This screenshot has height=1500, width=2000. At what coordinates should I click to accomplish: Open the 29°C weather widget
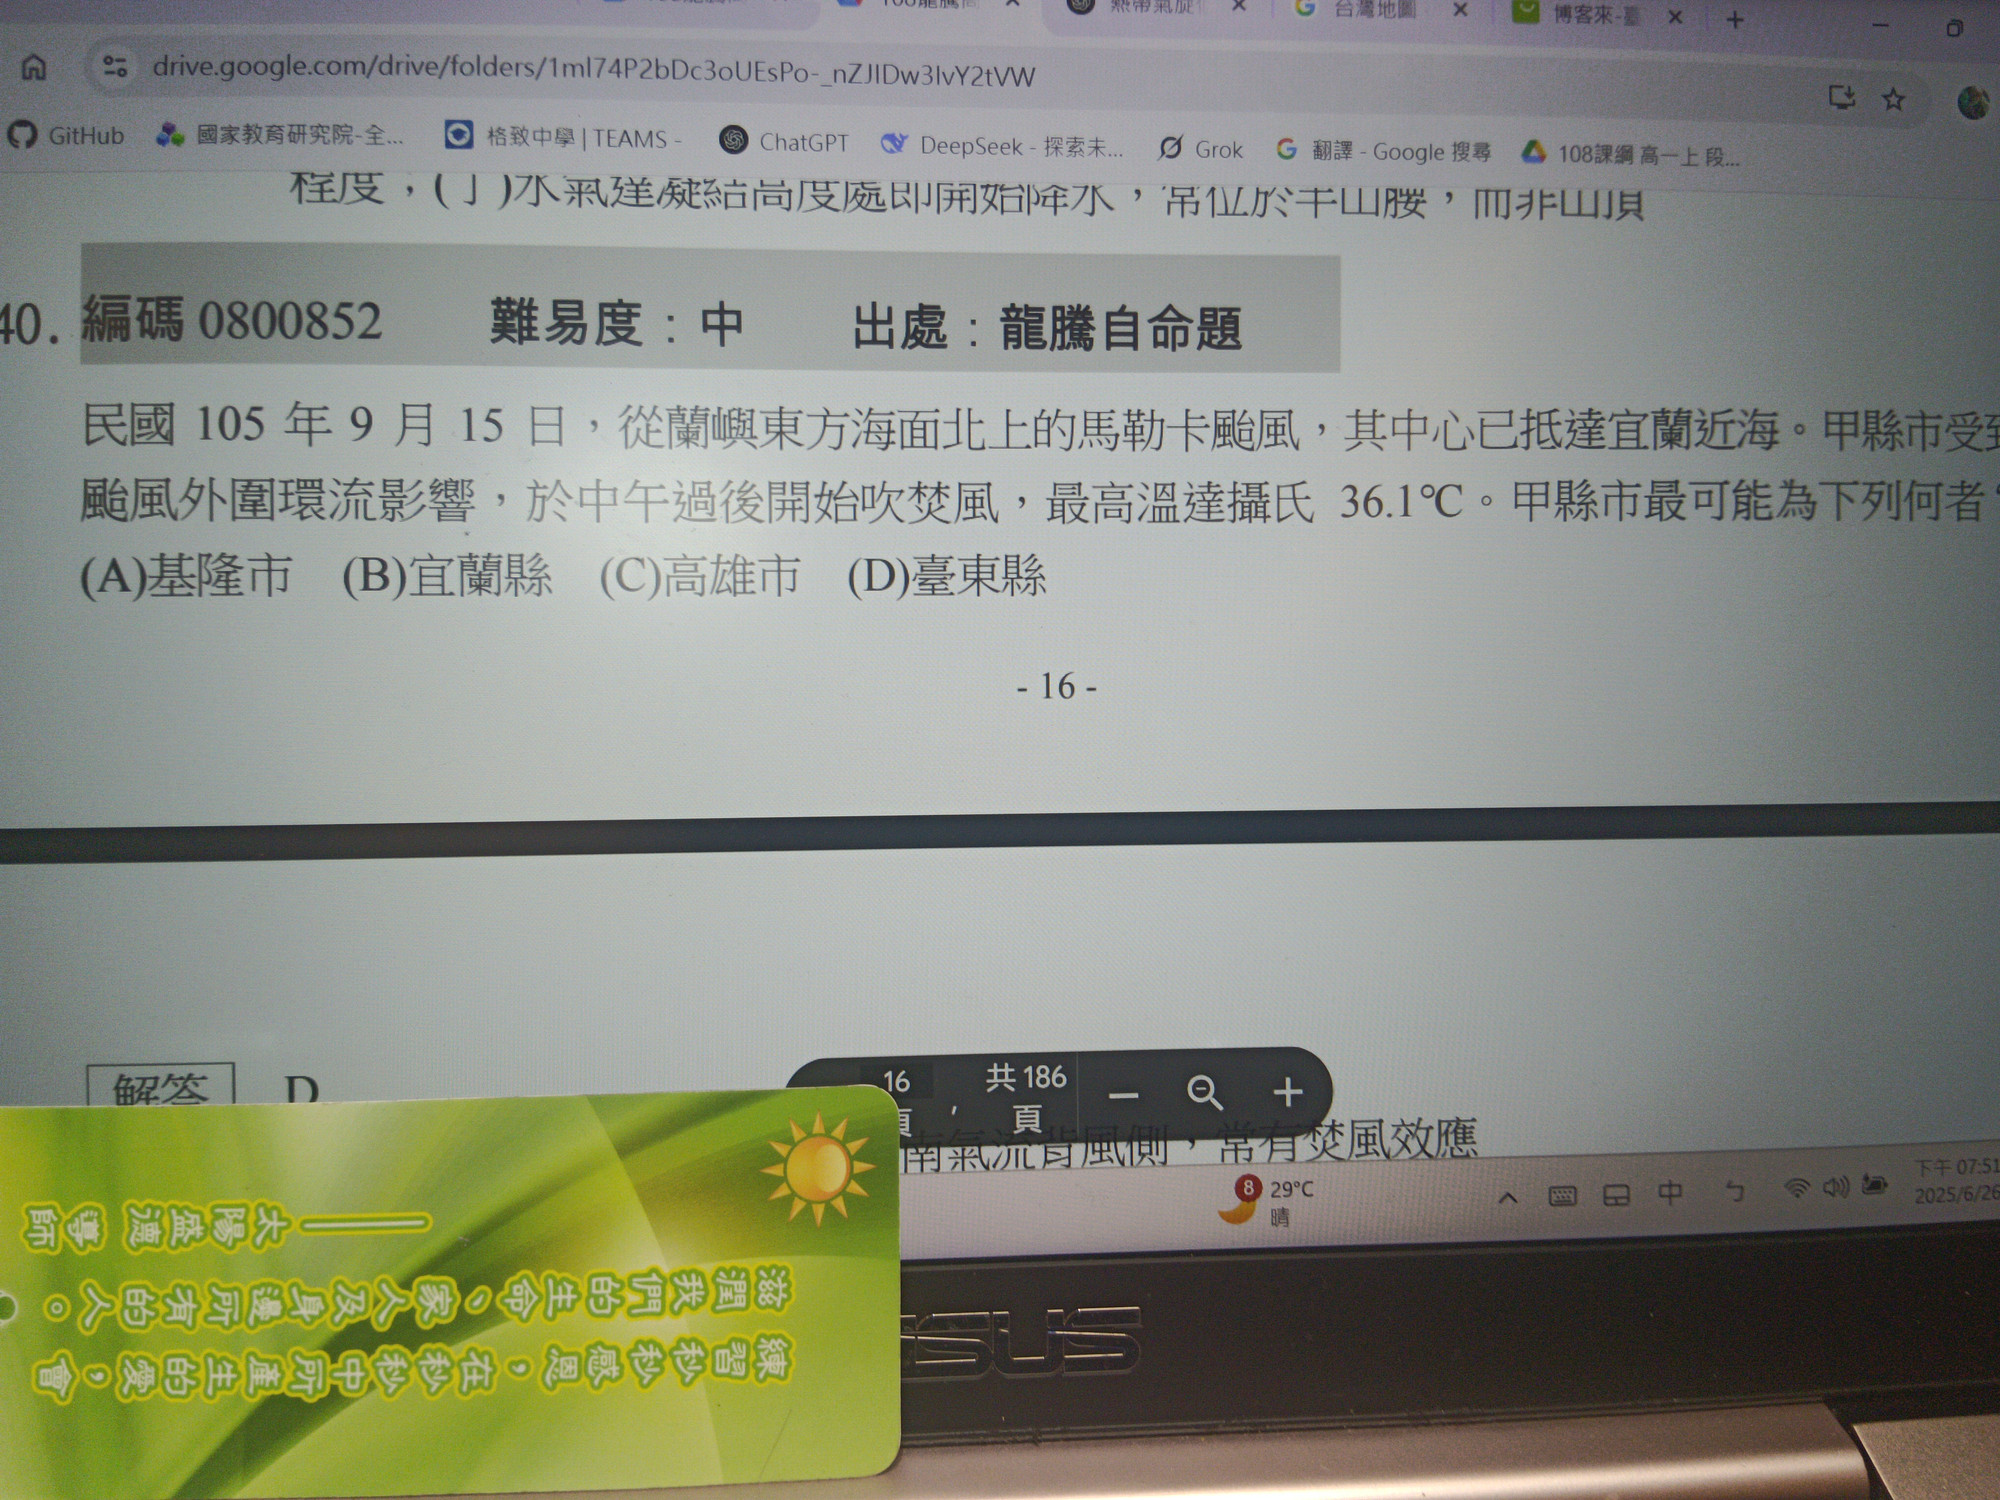point(1265,1201)
